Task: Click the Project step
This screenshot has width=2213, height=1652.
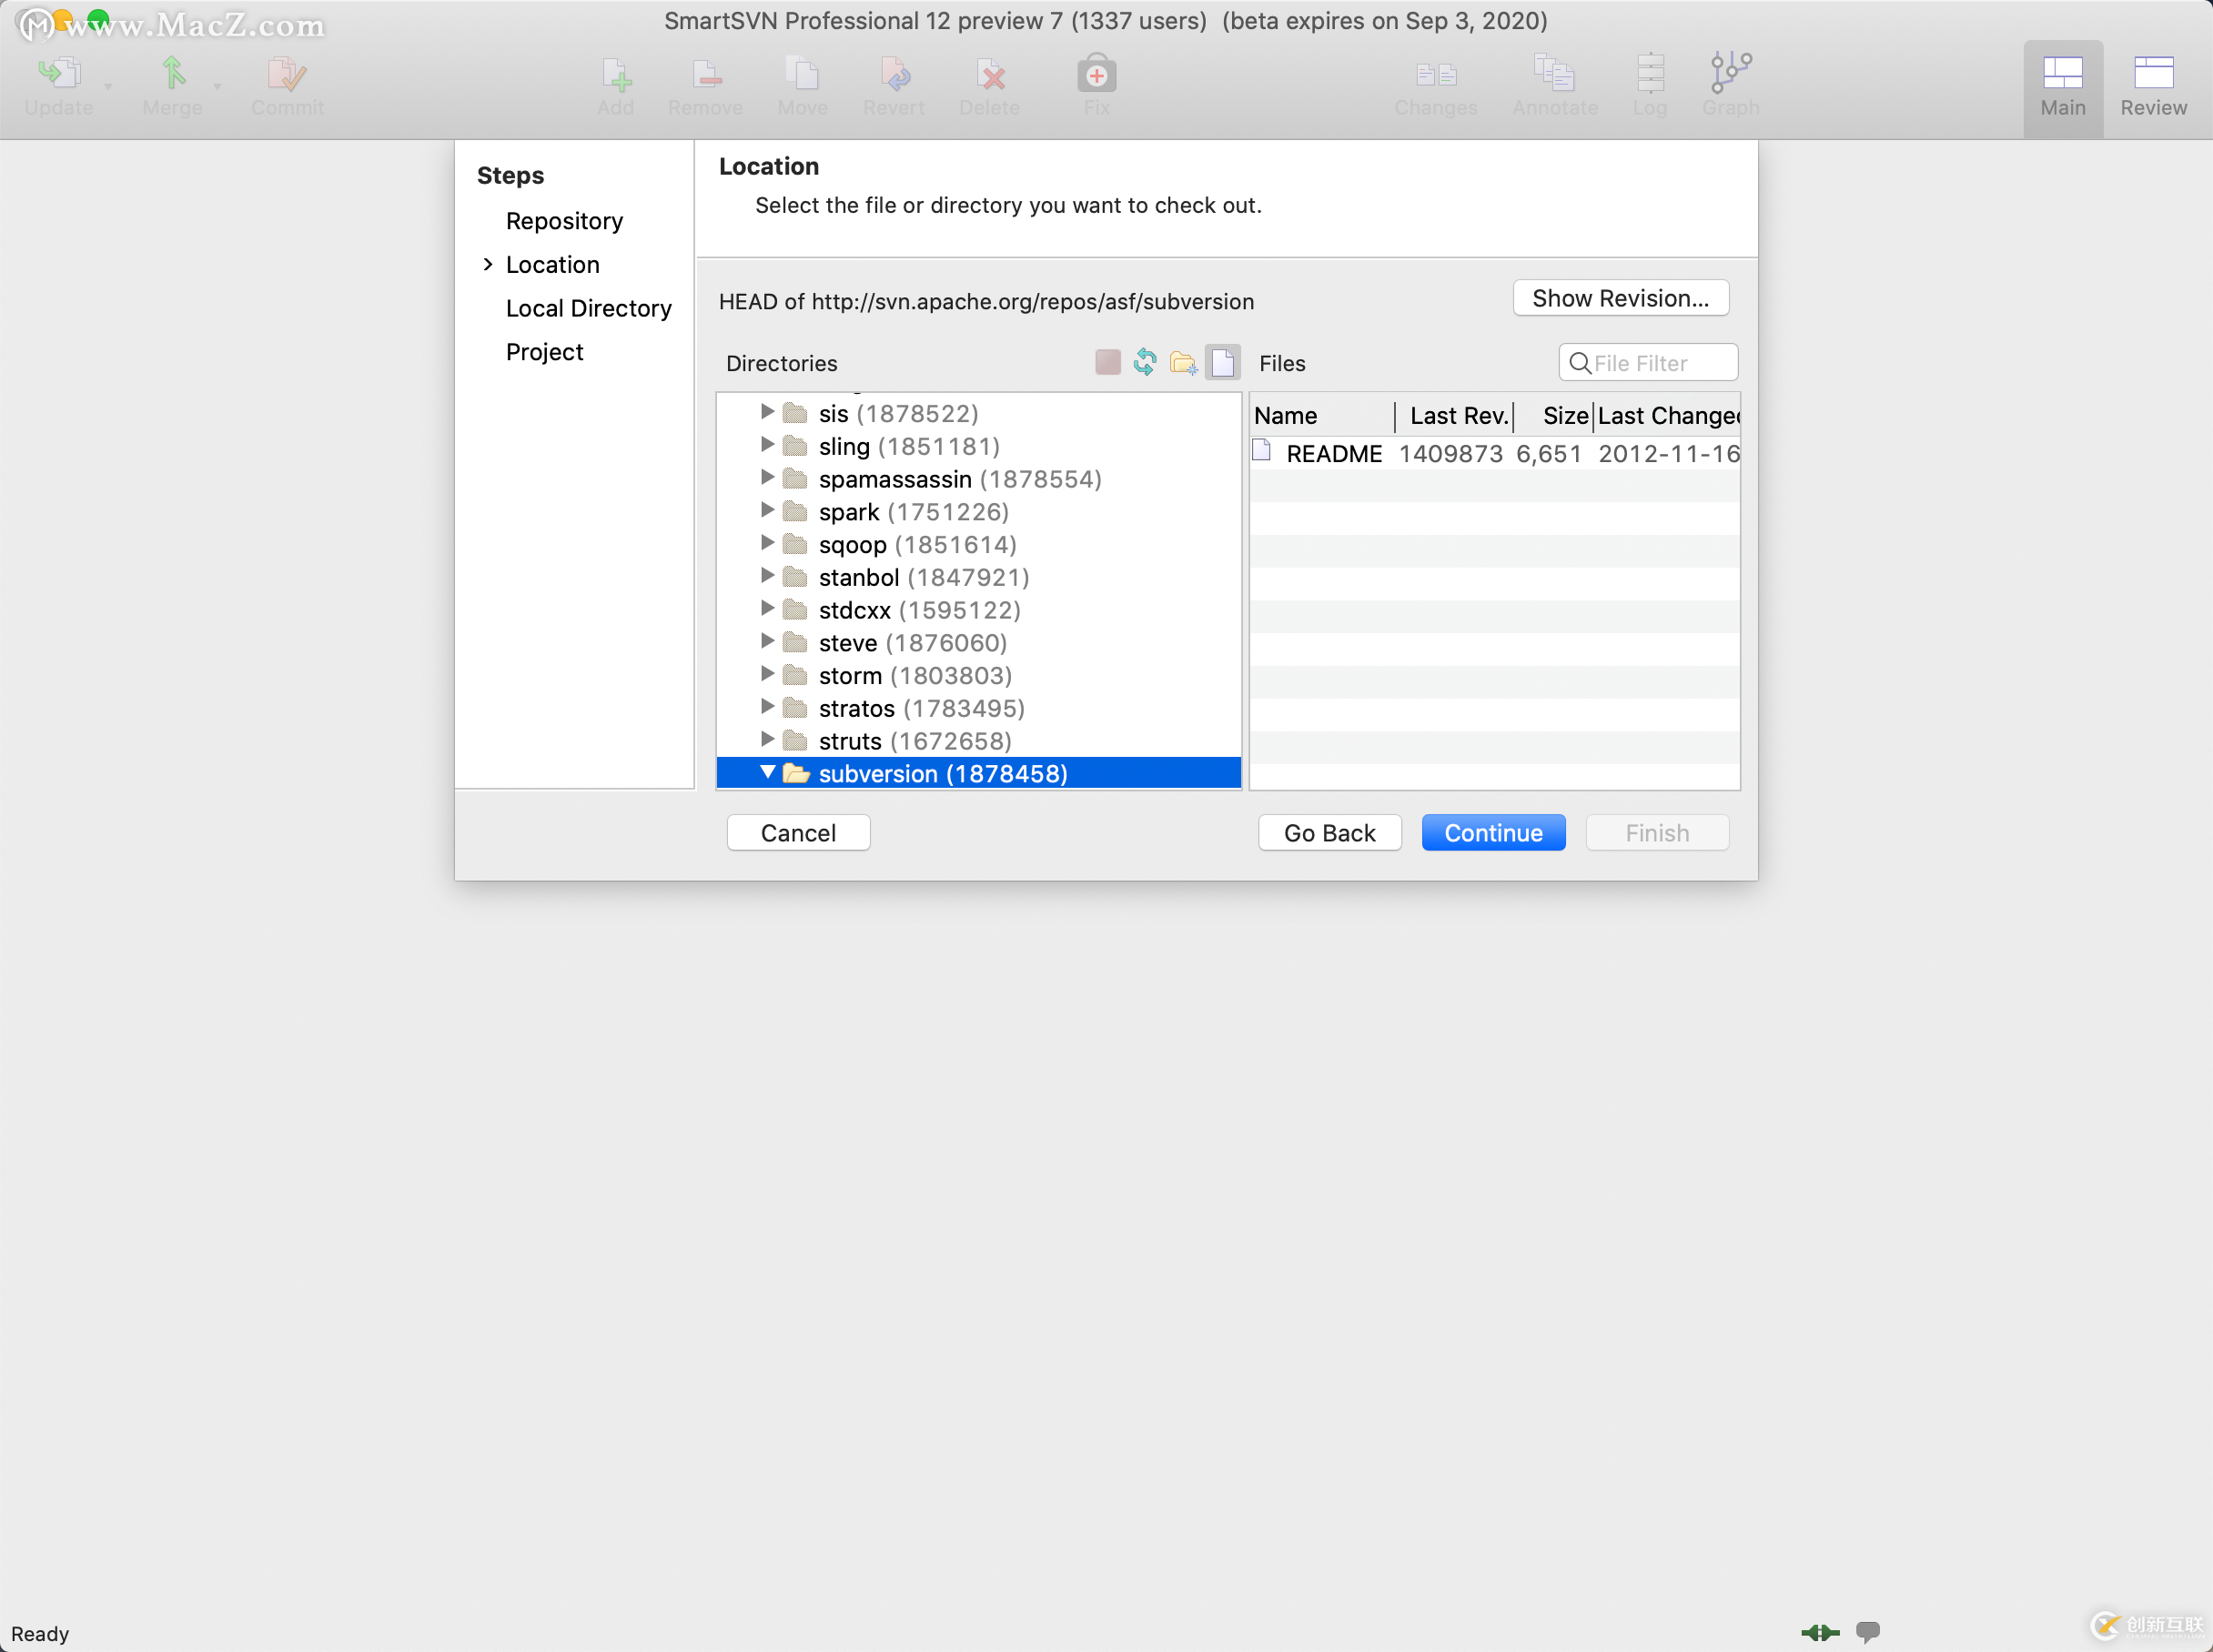Action: tap(544, 352)
